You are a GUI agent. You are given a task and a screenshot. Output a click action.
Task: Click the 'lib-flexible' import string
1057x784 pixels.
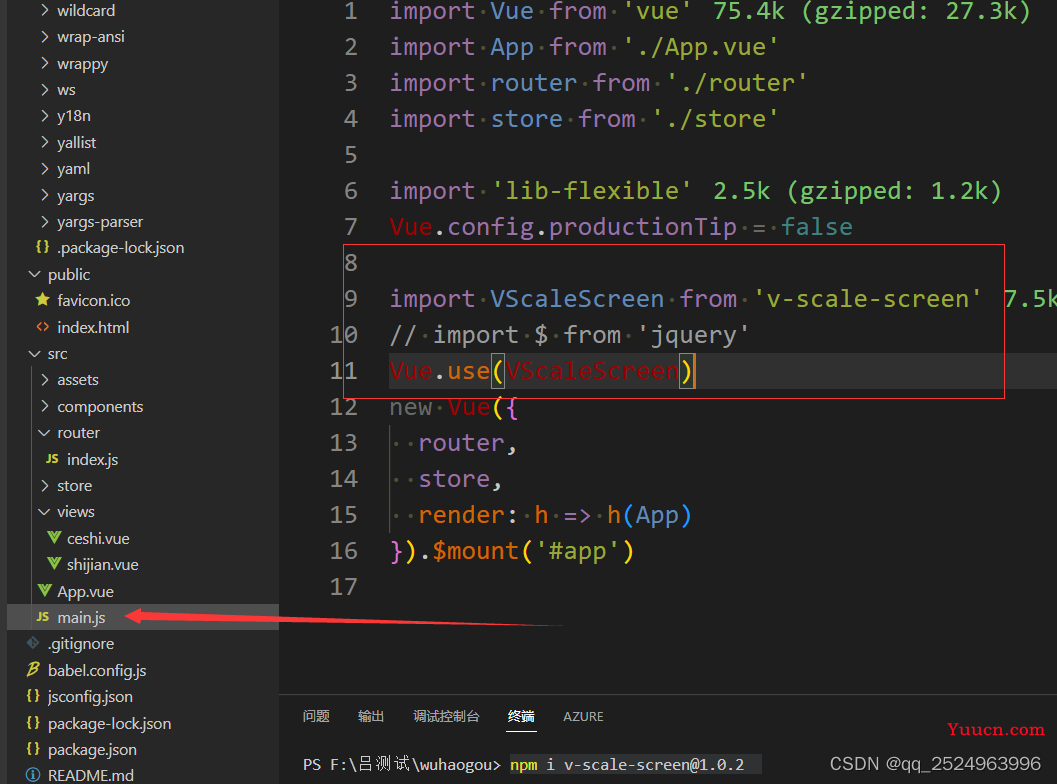[592, 191]
